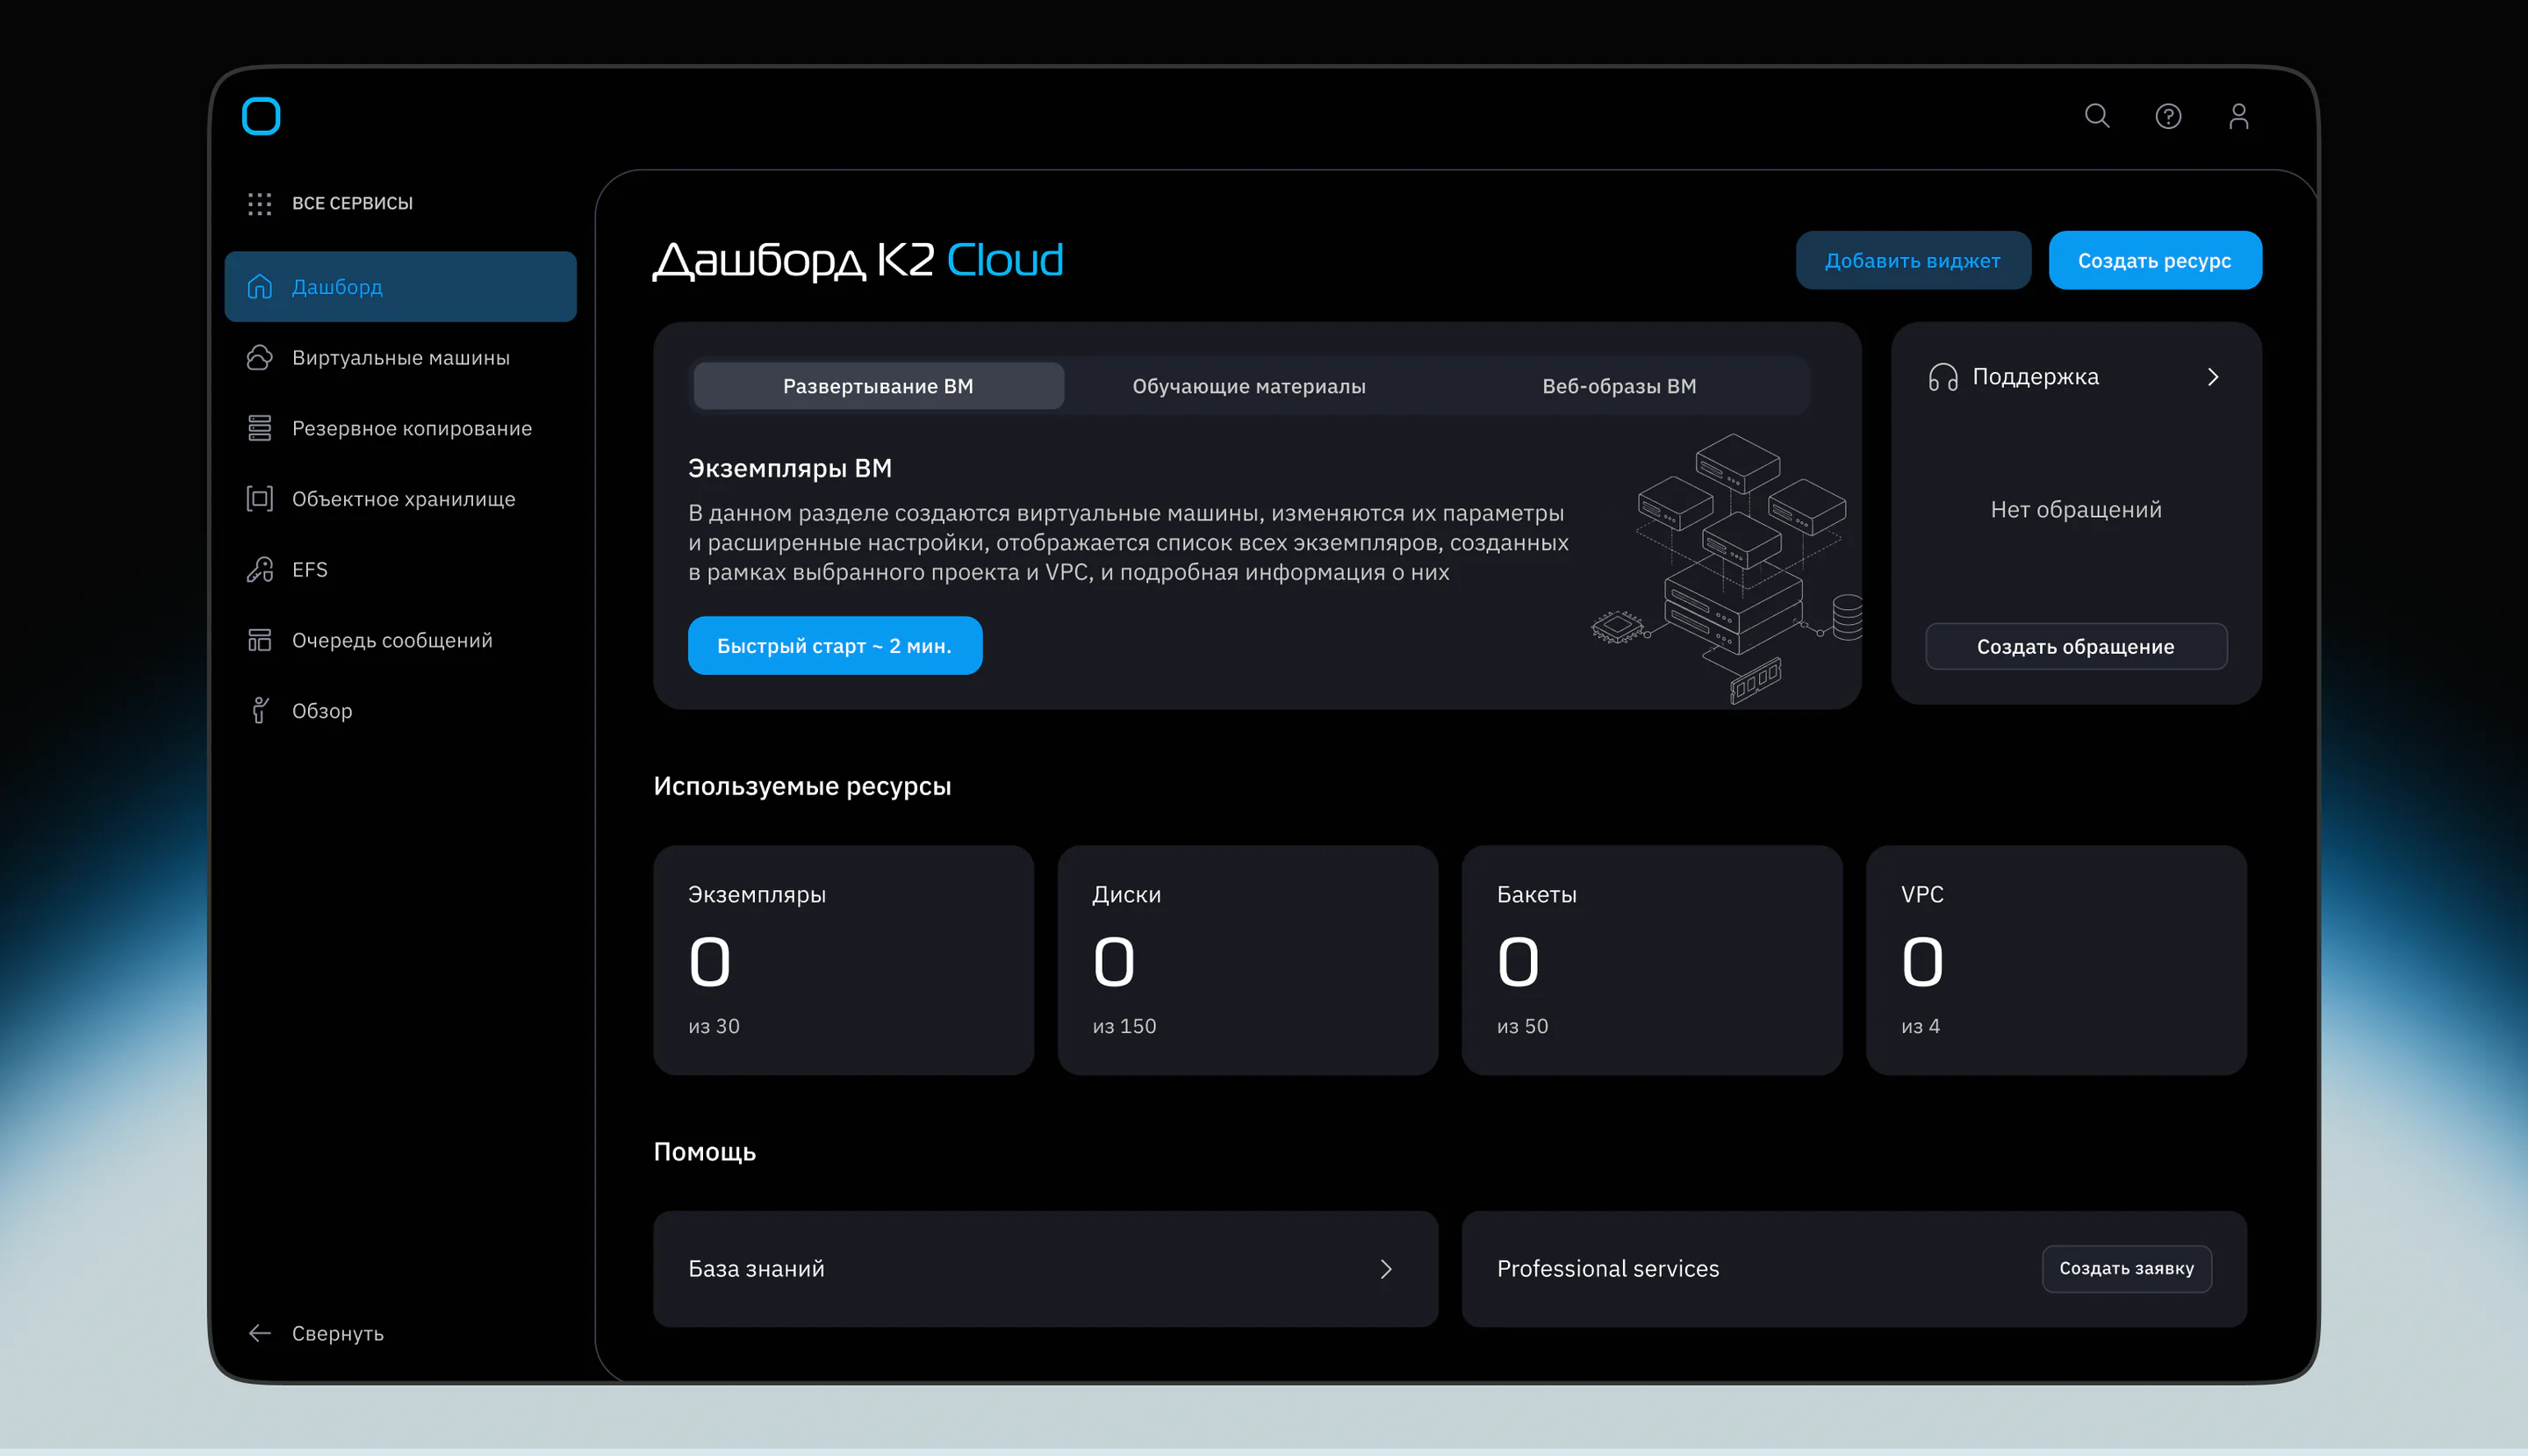
Task: Expand the Поддержка widget chevron
Action: (2213, 377)
